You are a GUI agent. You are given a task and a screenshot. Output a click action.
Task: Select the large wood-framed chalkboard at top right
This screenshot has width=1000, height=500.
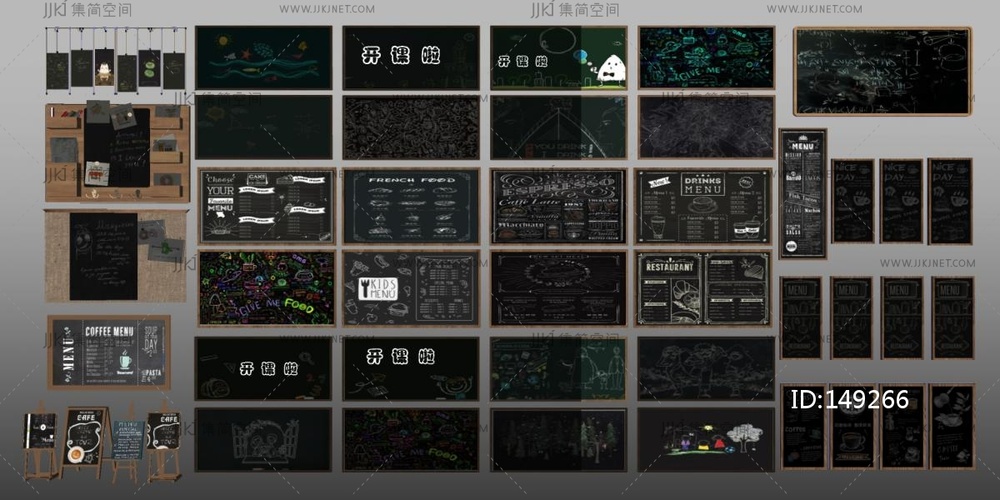(x=882, y=71)
